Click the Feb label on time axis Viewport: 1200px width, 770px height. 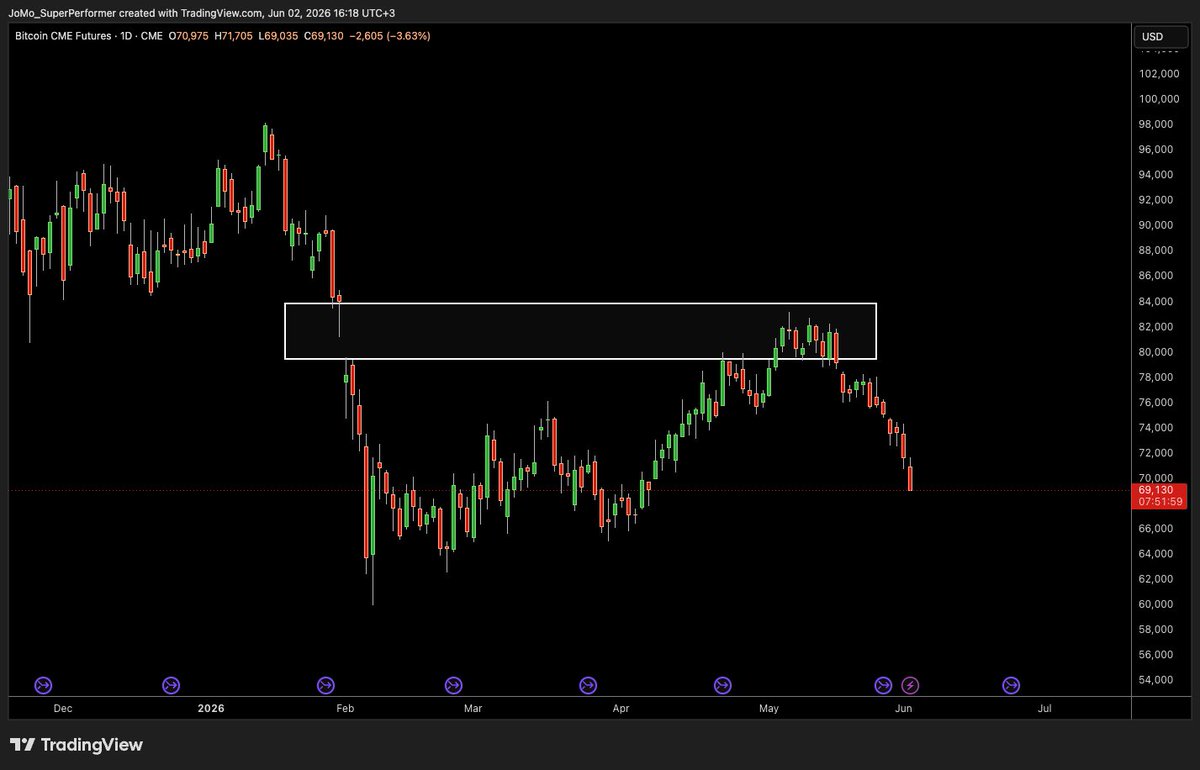coord(344,708)
